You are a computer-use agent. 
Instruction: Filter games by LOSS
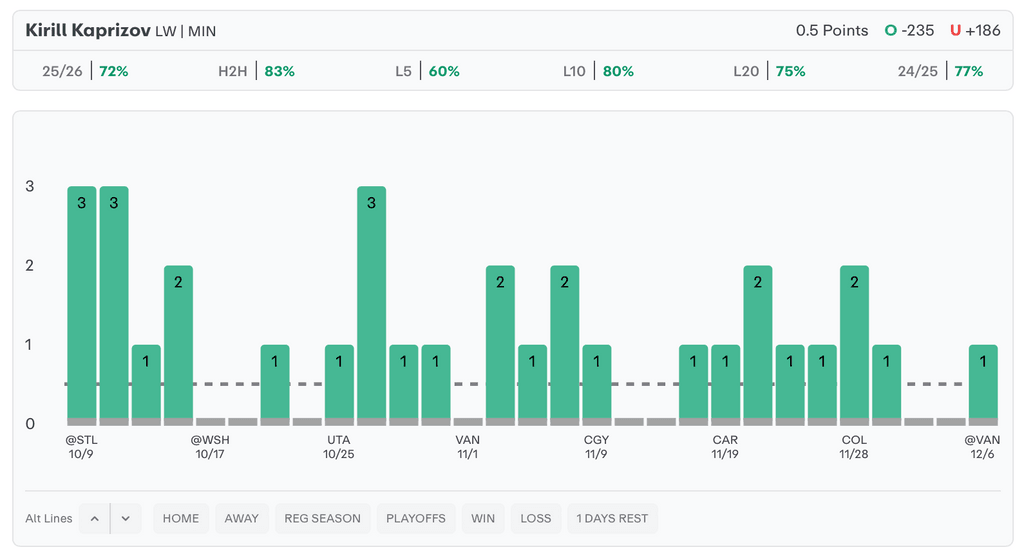coord(535,518)
